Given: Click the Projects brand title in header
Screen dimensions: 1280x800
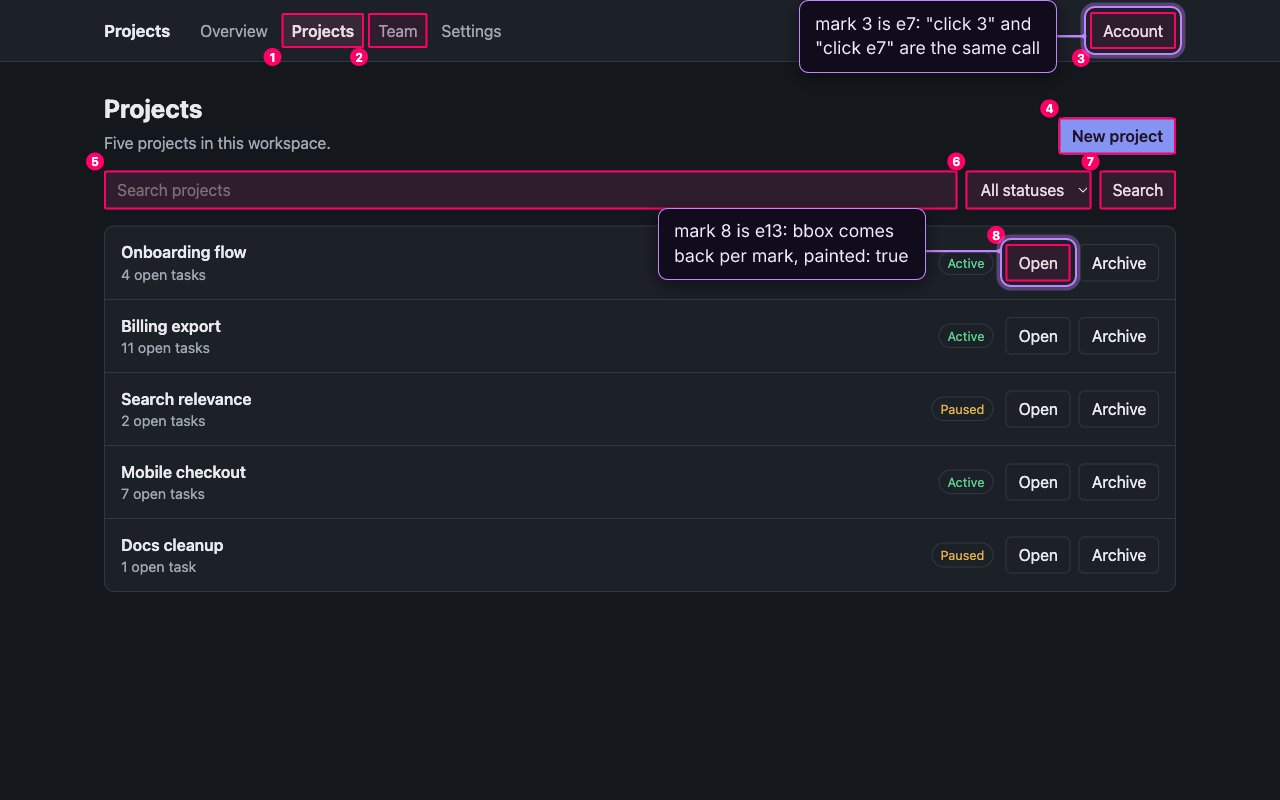Looking at the screenshot, I should [x=137, y=31].
